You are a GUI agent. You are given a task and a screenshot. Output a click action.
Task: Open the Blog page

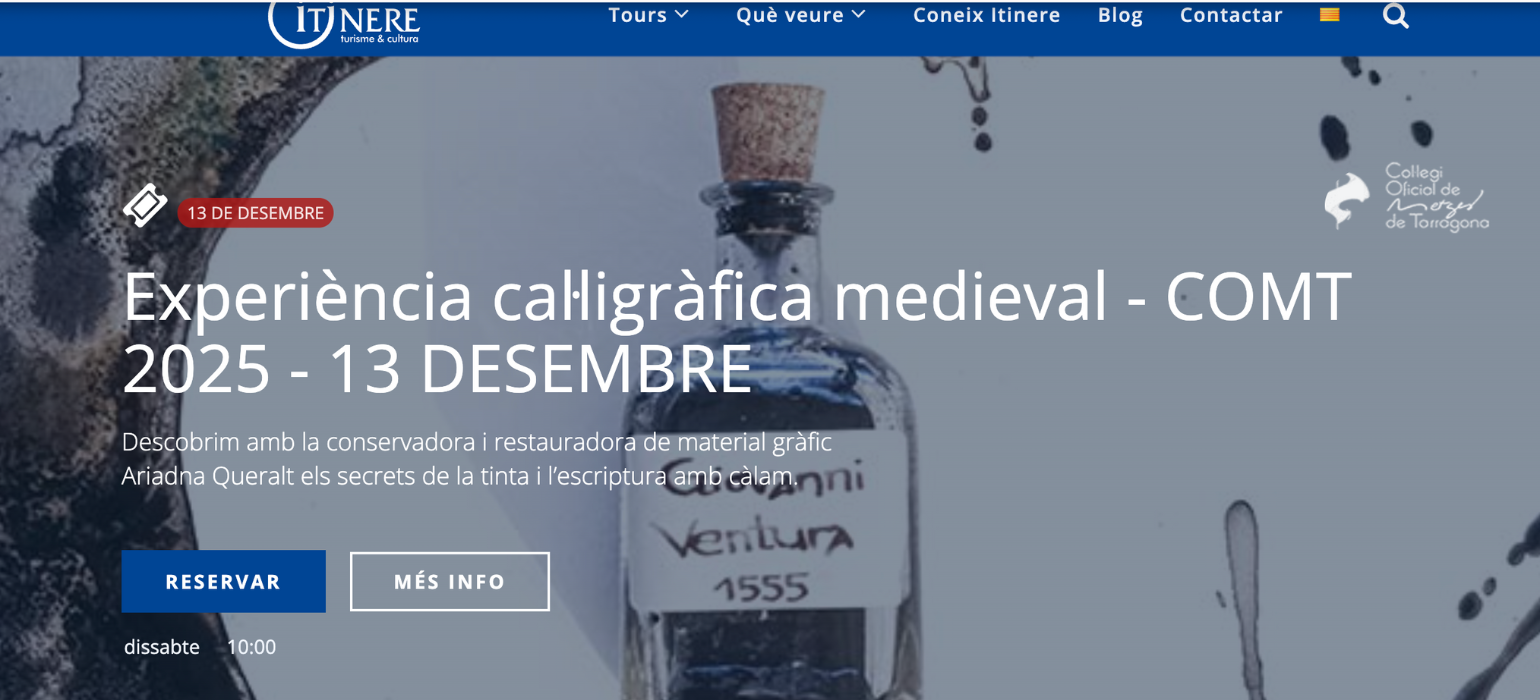[x=1120, y=15]
